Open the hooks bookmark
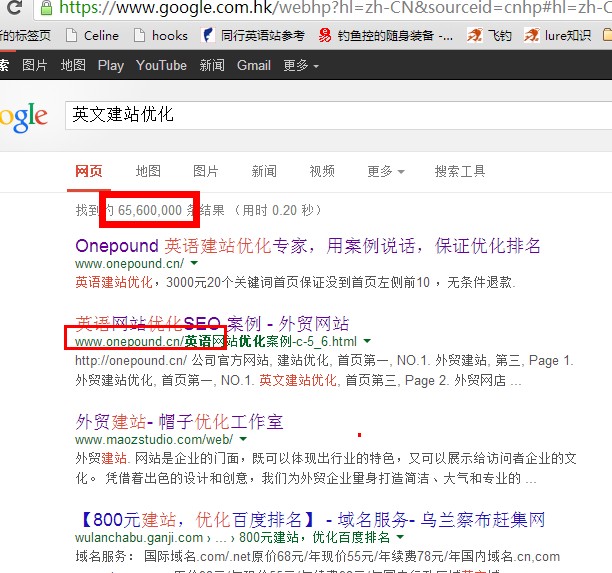The height and width of the screenshot is (573, 612). tap(161, 36)
